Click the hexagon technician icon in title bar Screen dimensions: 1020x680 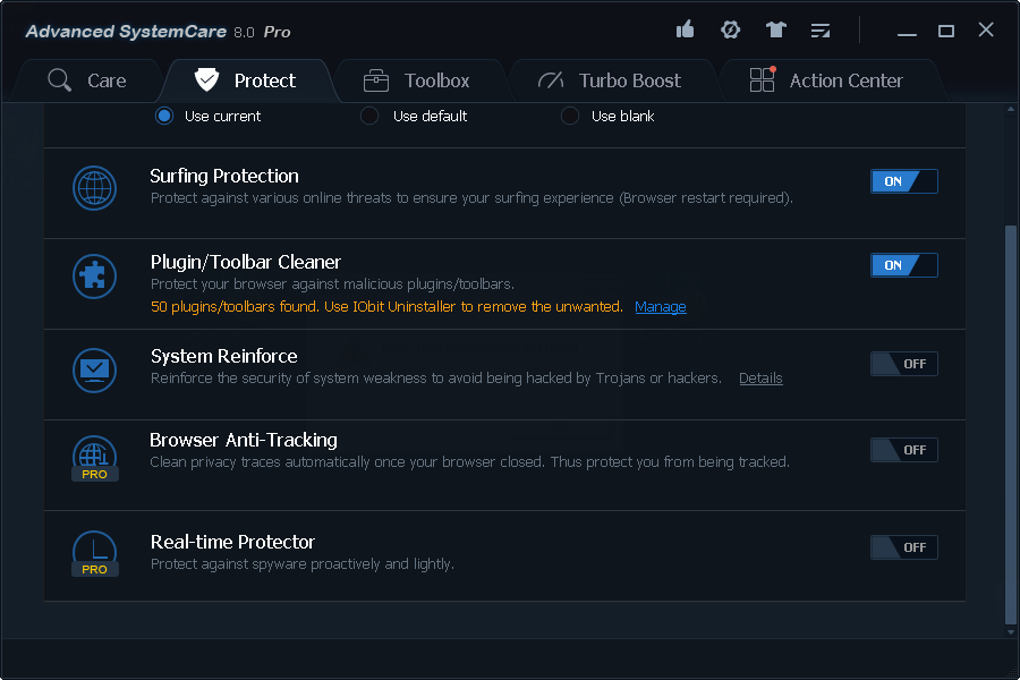731,30
